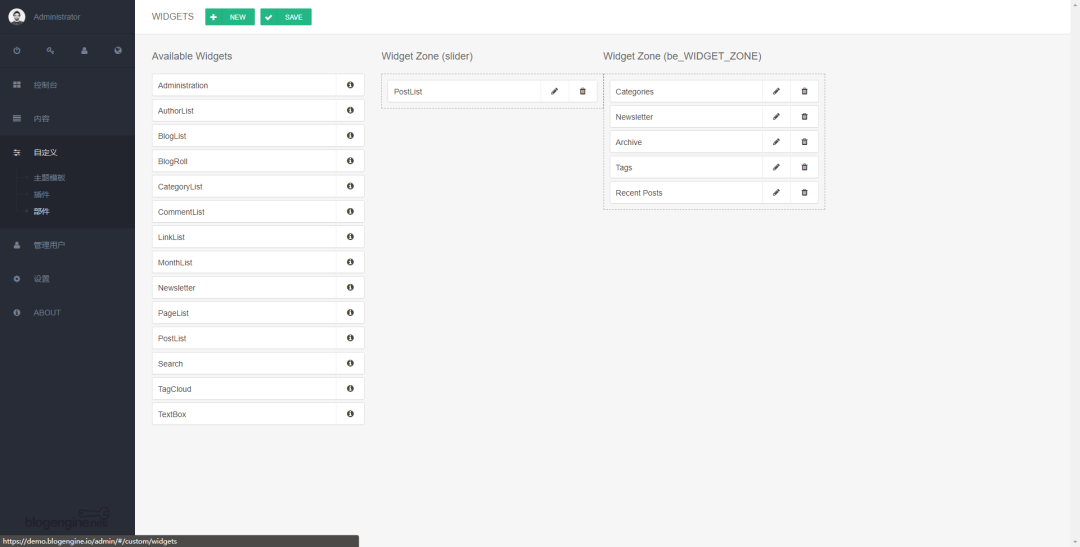Edit the PostList widget in slider zone
Viewport: 1080px width, 547px height.
554,91
